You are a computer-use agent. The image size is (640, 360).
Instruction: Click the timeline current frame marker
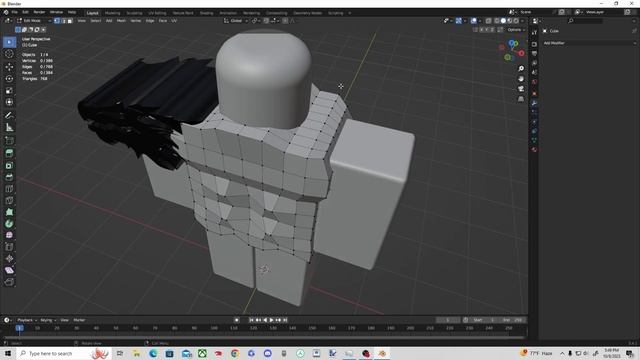[19, 328]
